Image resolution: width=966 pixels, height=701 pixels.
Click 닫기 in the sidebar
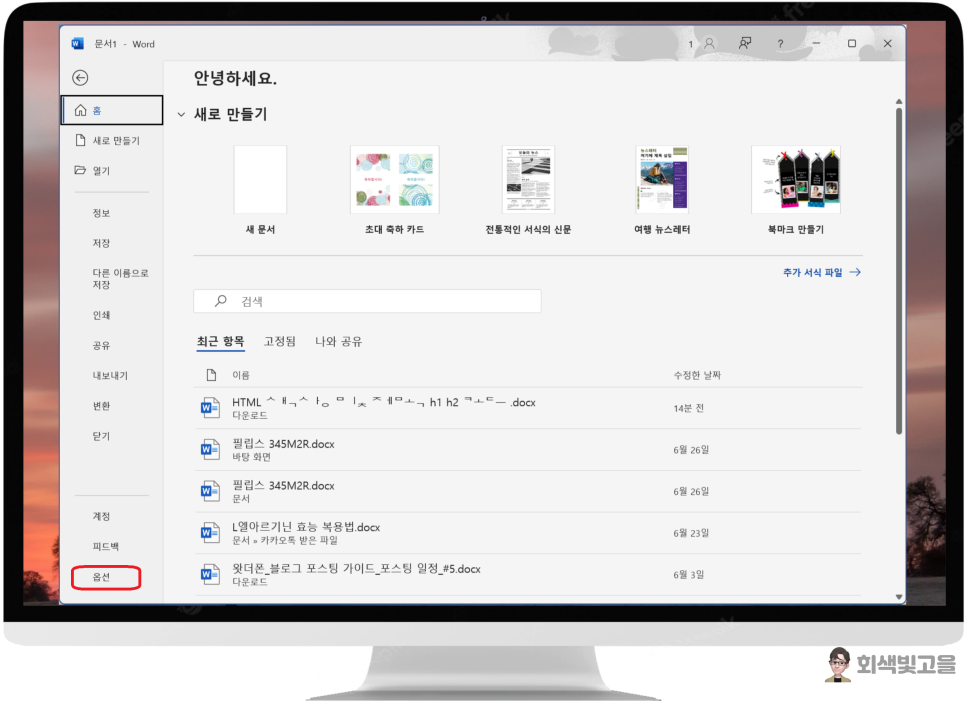(x=101, y=436)
